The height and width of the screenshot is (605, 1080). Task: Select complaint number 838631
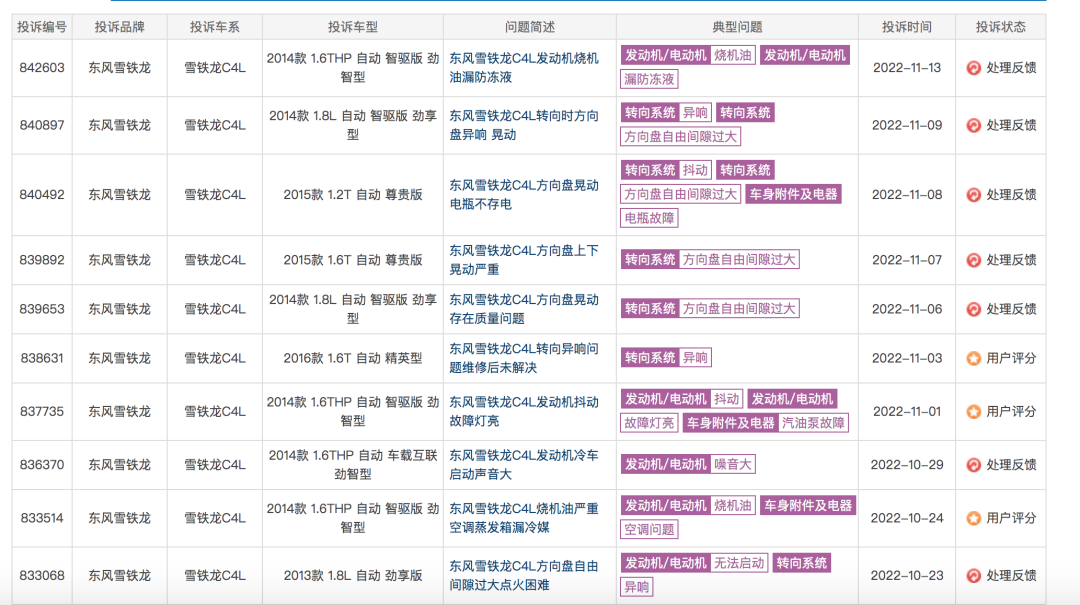click(x=42, y=358)
